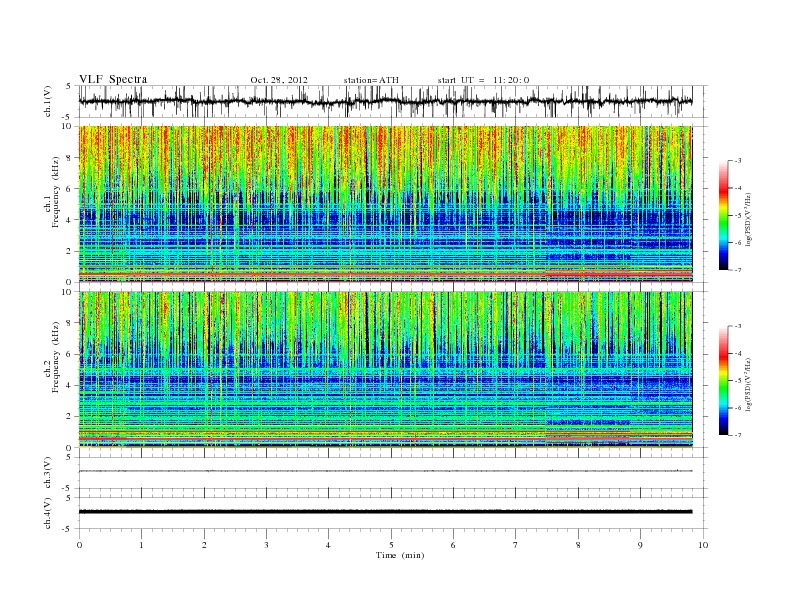Click inside the ch.2 spectrogram panel
Viewport: 792px width, 612px height.
385,370
